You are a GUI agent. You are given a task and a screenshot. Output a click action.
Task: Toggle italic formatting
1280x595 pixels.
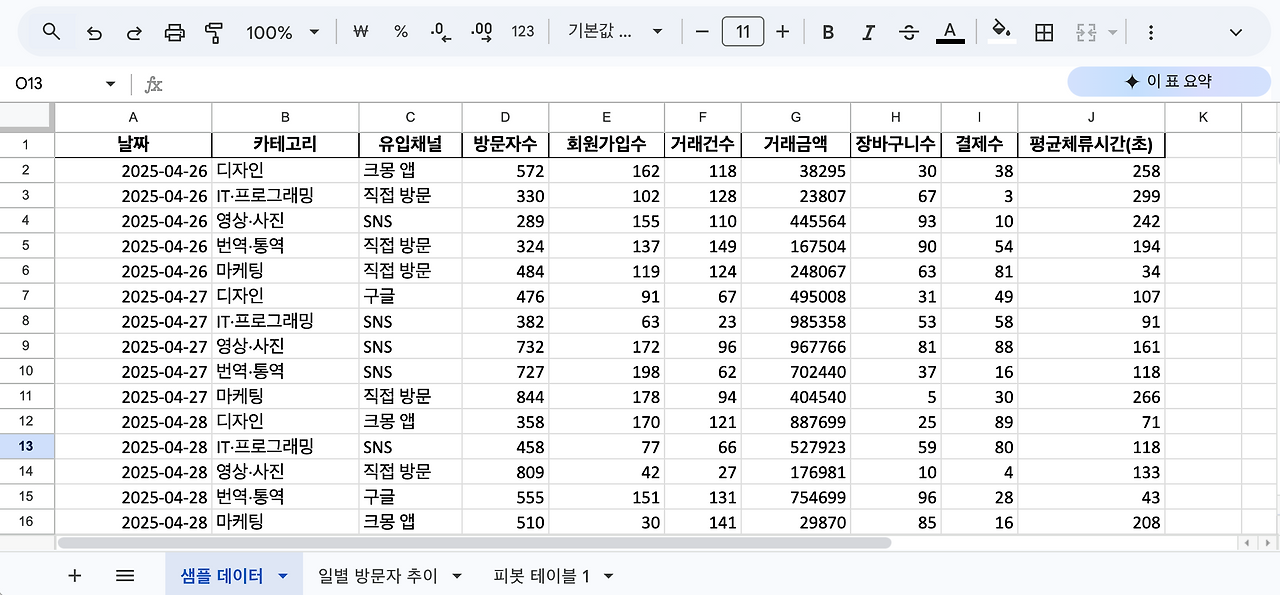click(x=868, y=31)
